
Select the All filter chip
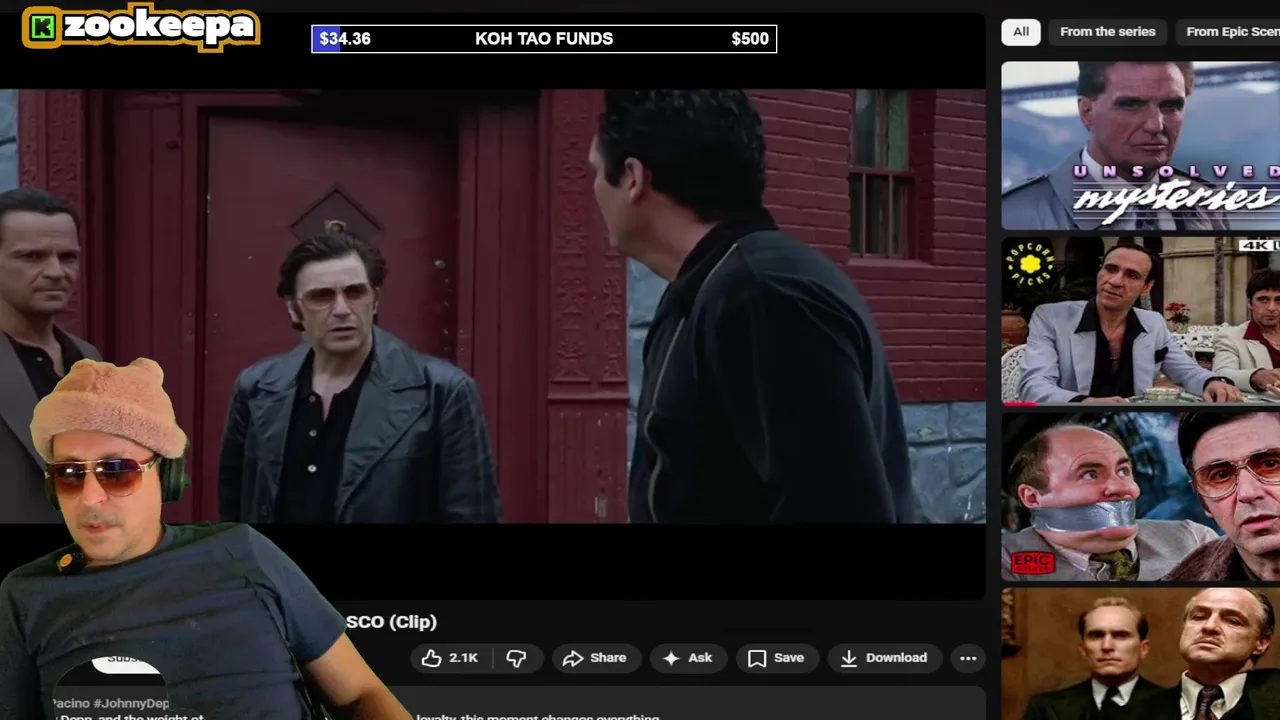coord(1021,32)
